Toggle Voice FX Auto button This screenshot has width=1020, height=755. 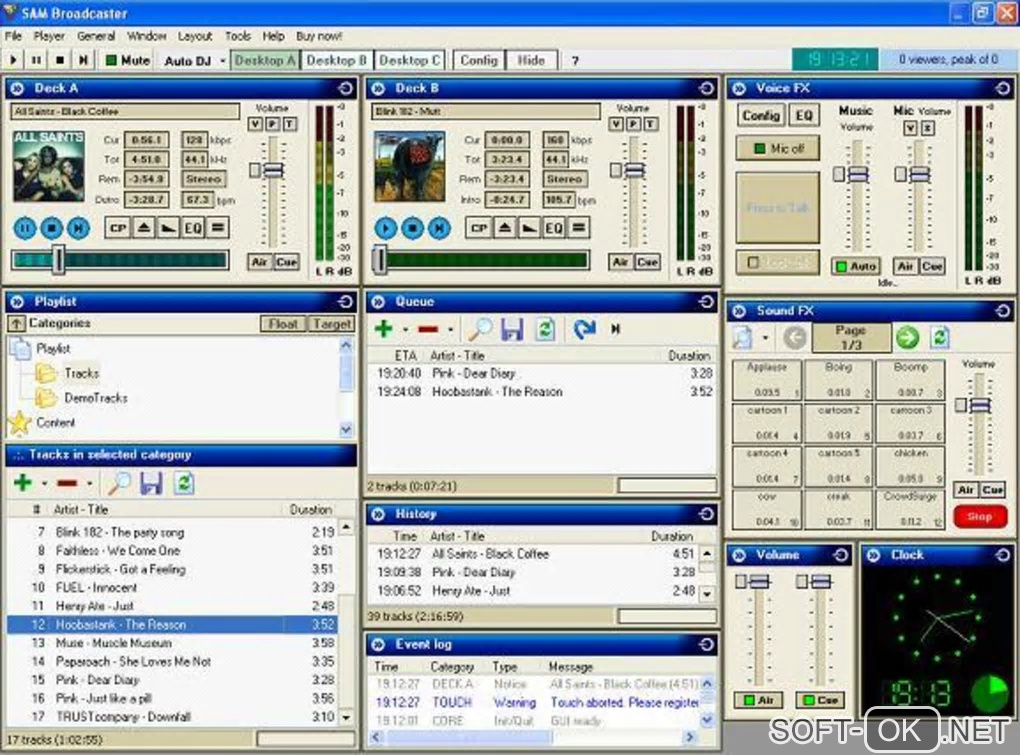pos(856,266)
